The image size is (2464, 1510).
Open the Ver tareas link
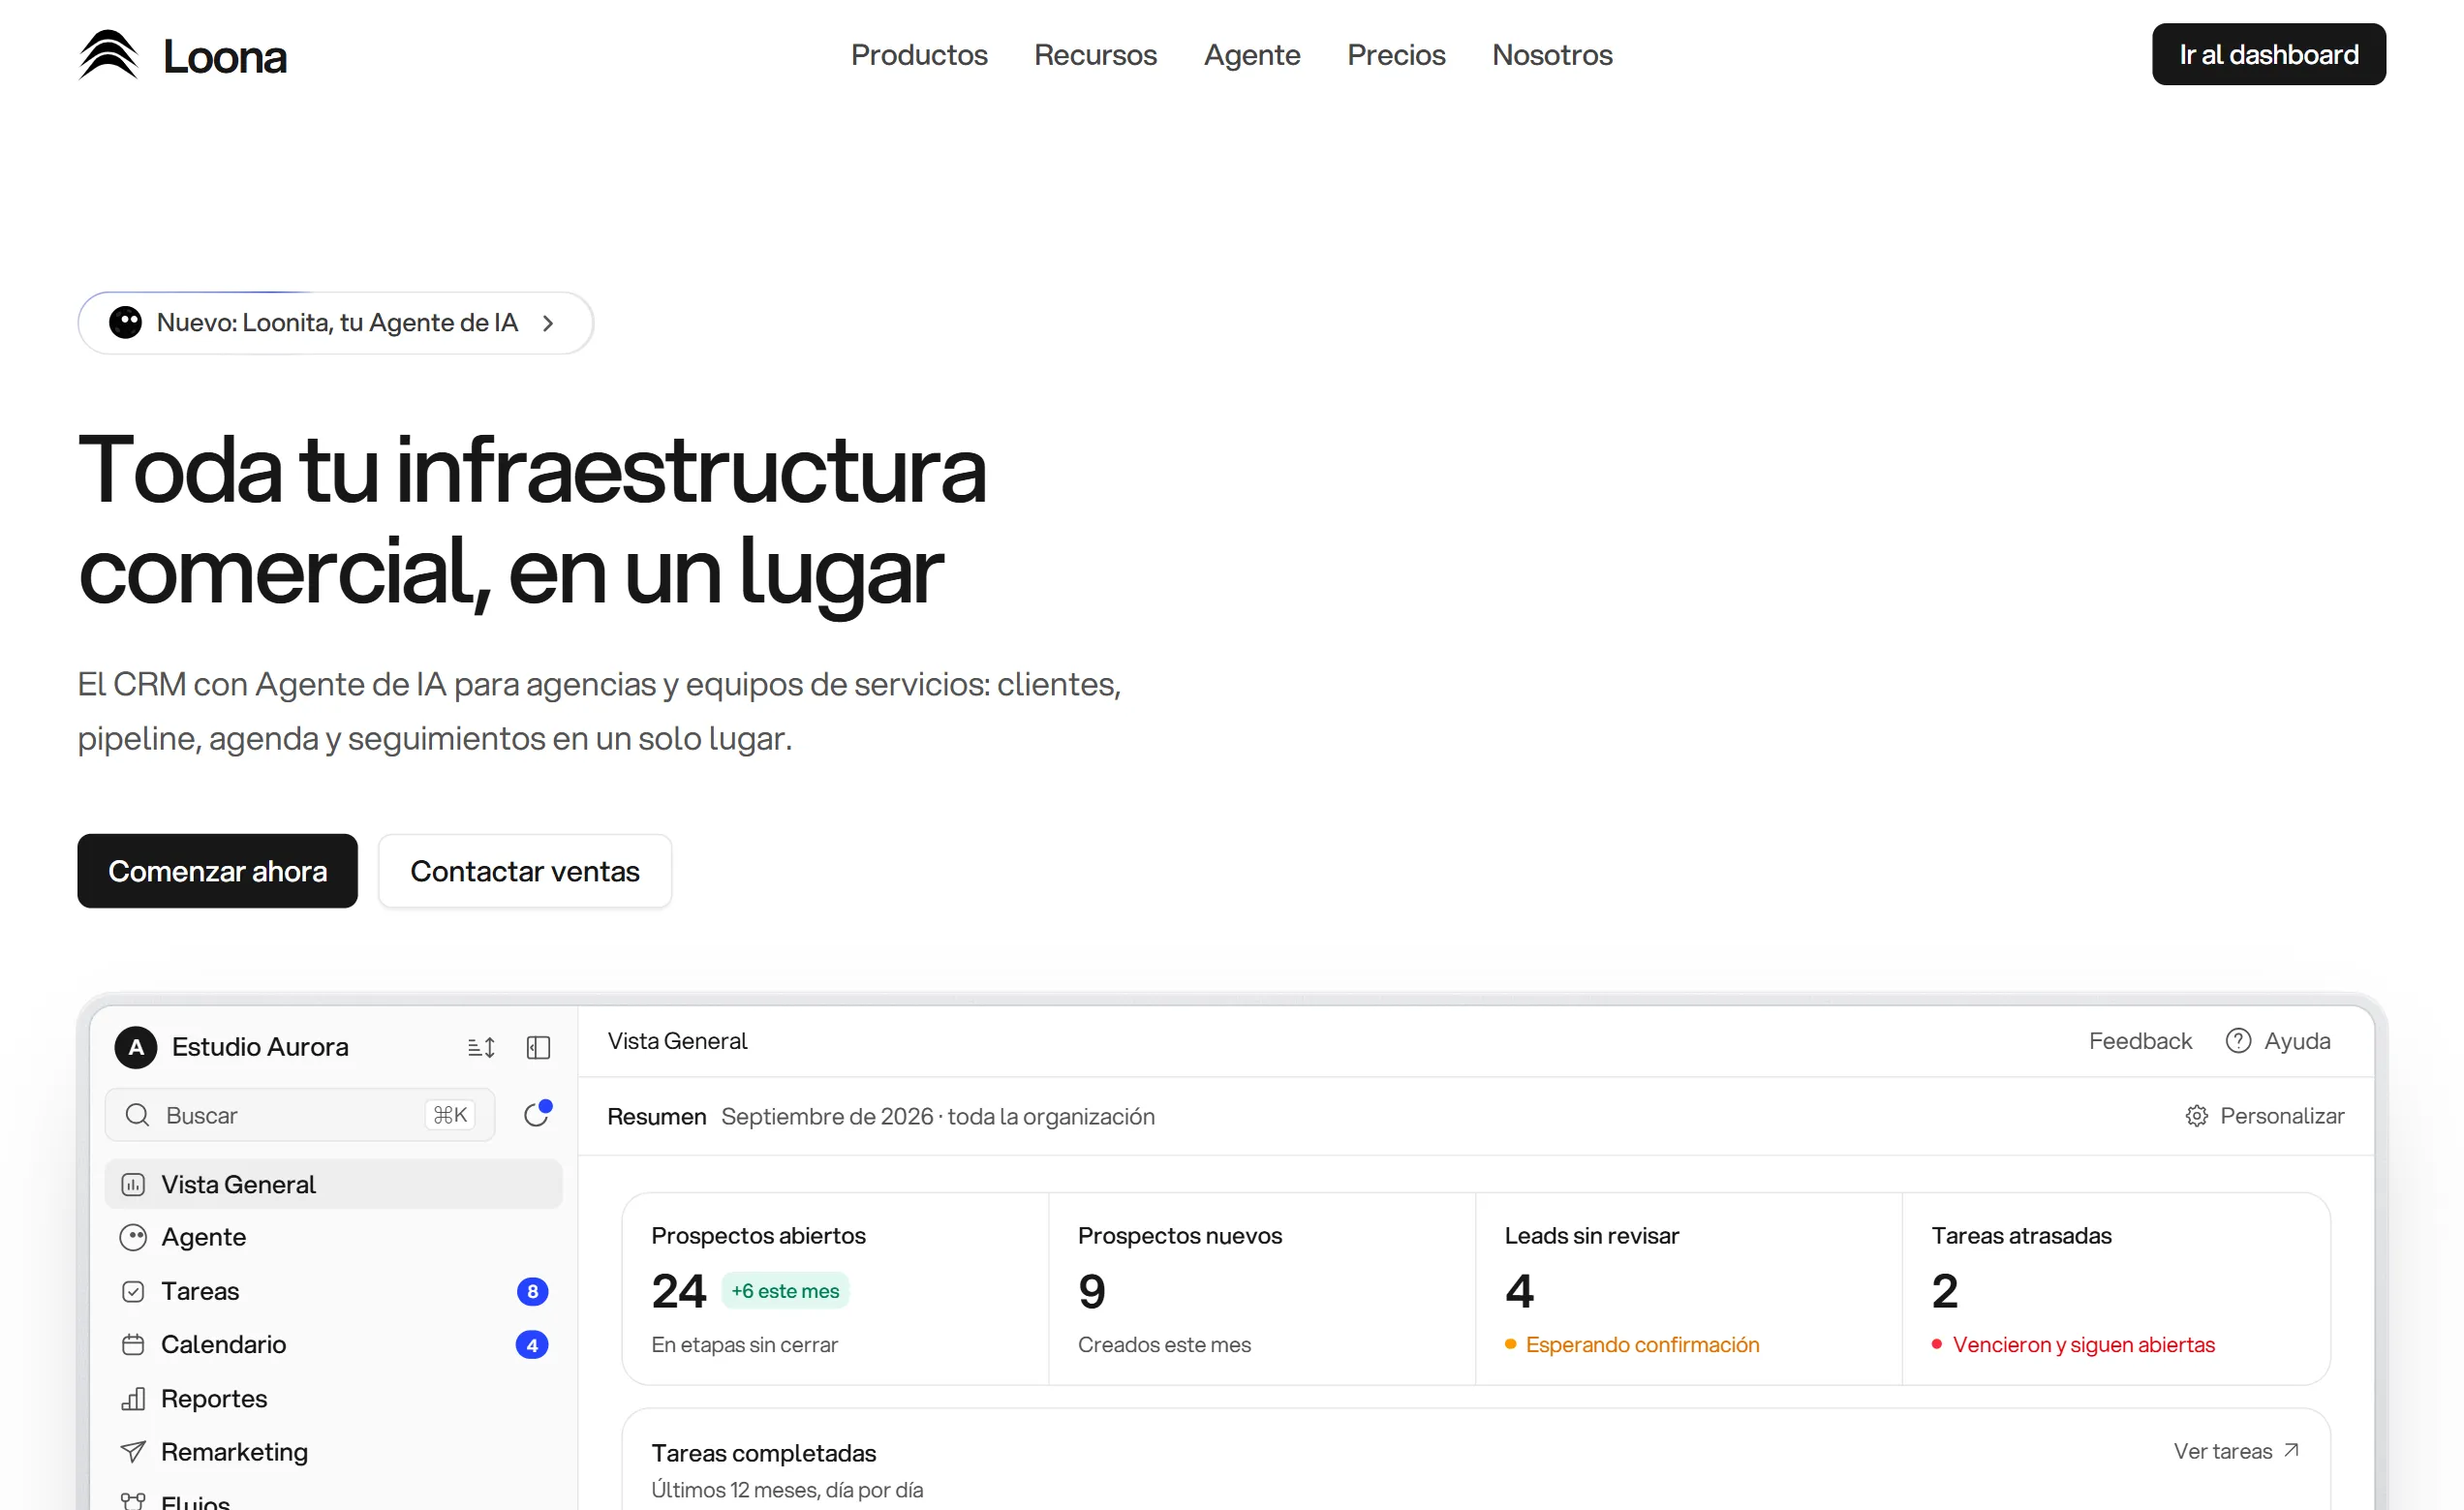click(x=2236, y=1451)
